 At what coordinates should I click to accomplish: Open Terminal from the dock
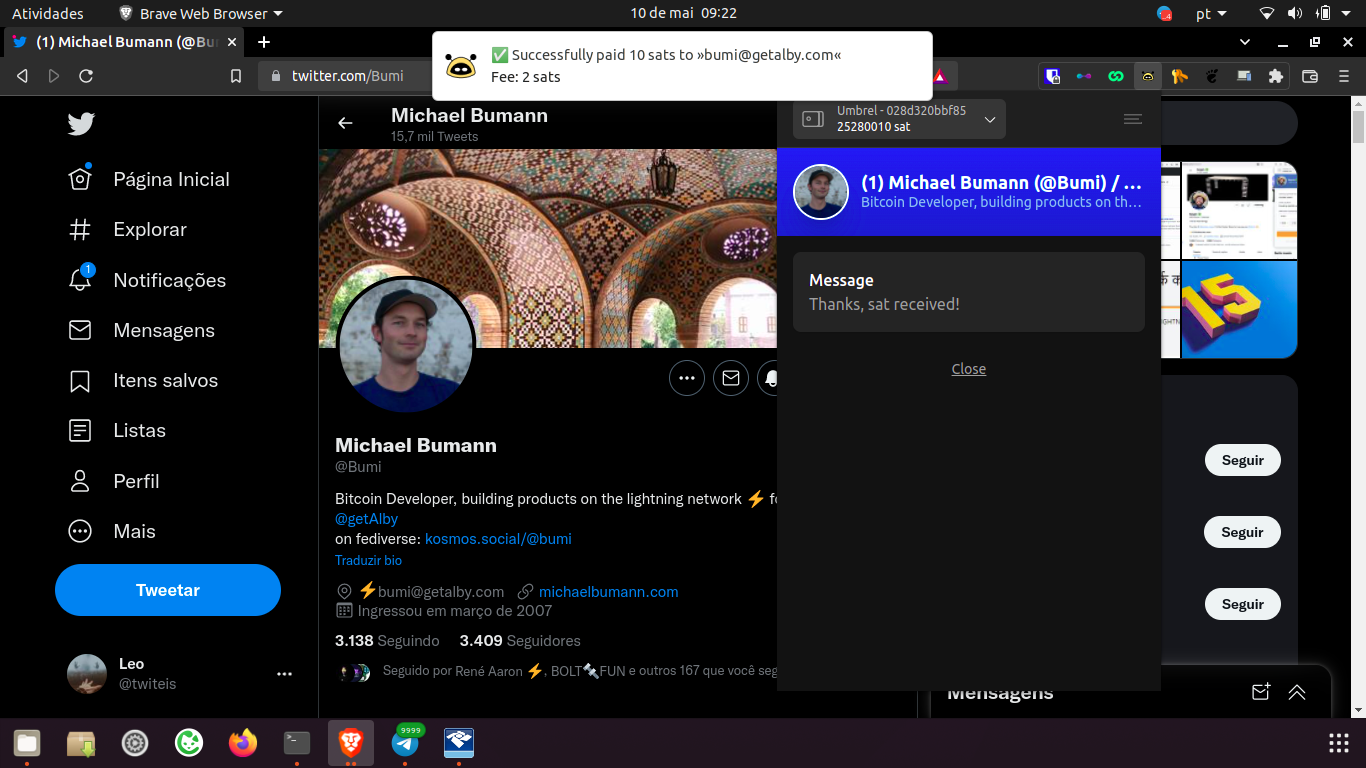pos(297,743)
